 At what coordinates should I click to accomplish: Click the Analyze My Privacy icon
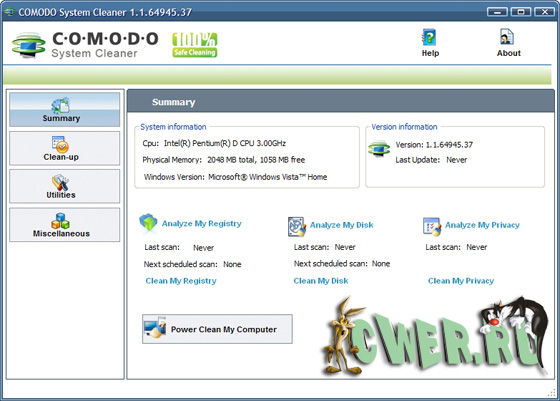pos(432,226)
